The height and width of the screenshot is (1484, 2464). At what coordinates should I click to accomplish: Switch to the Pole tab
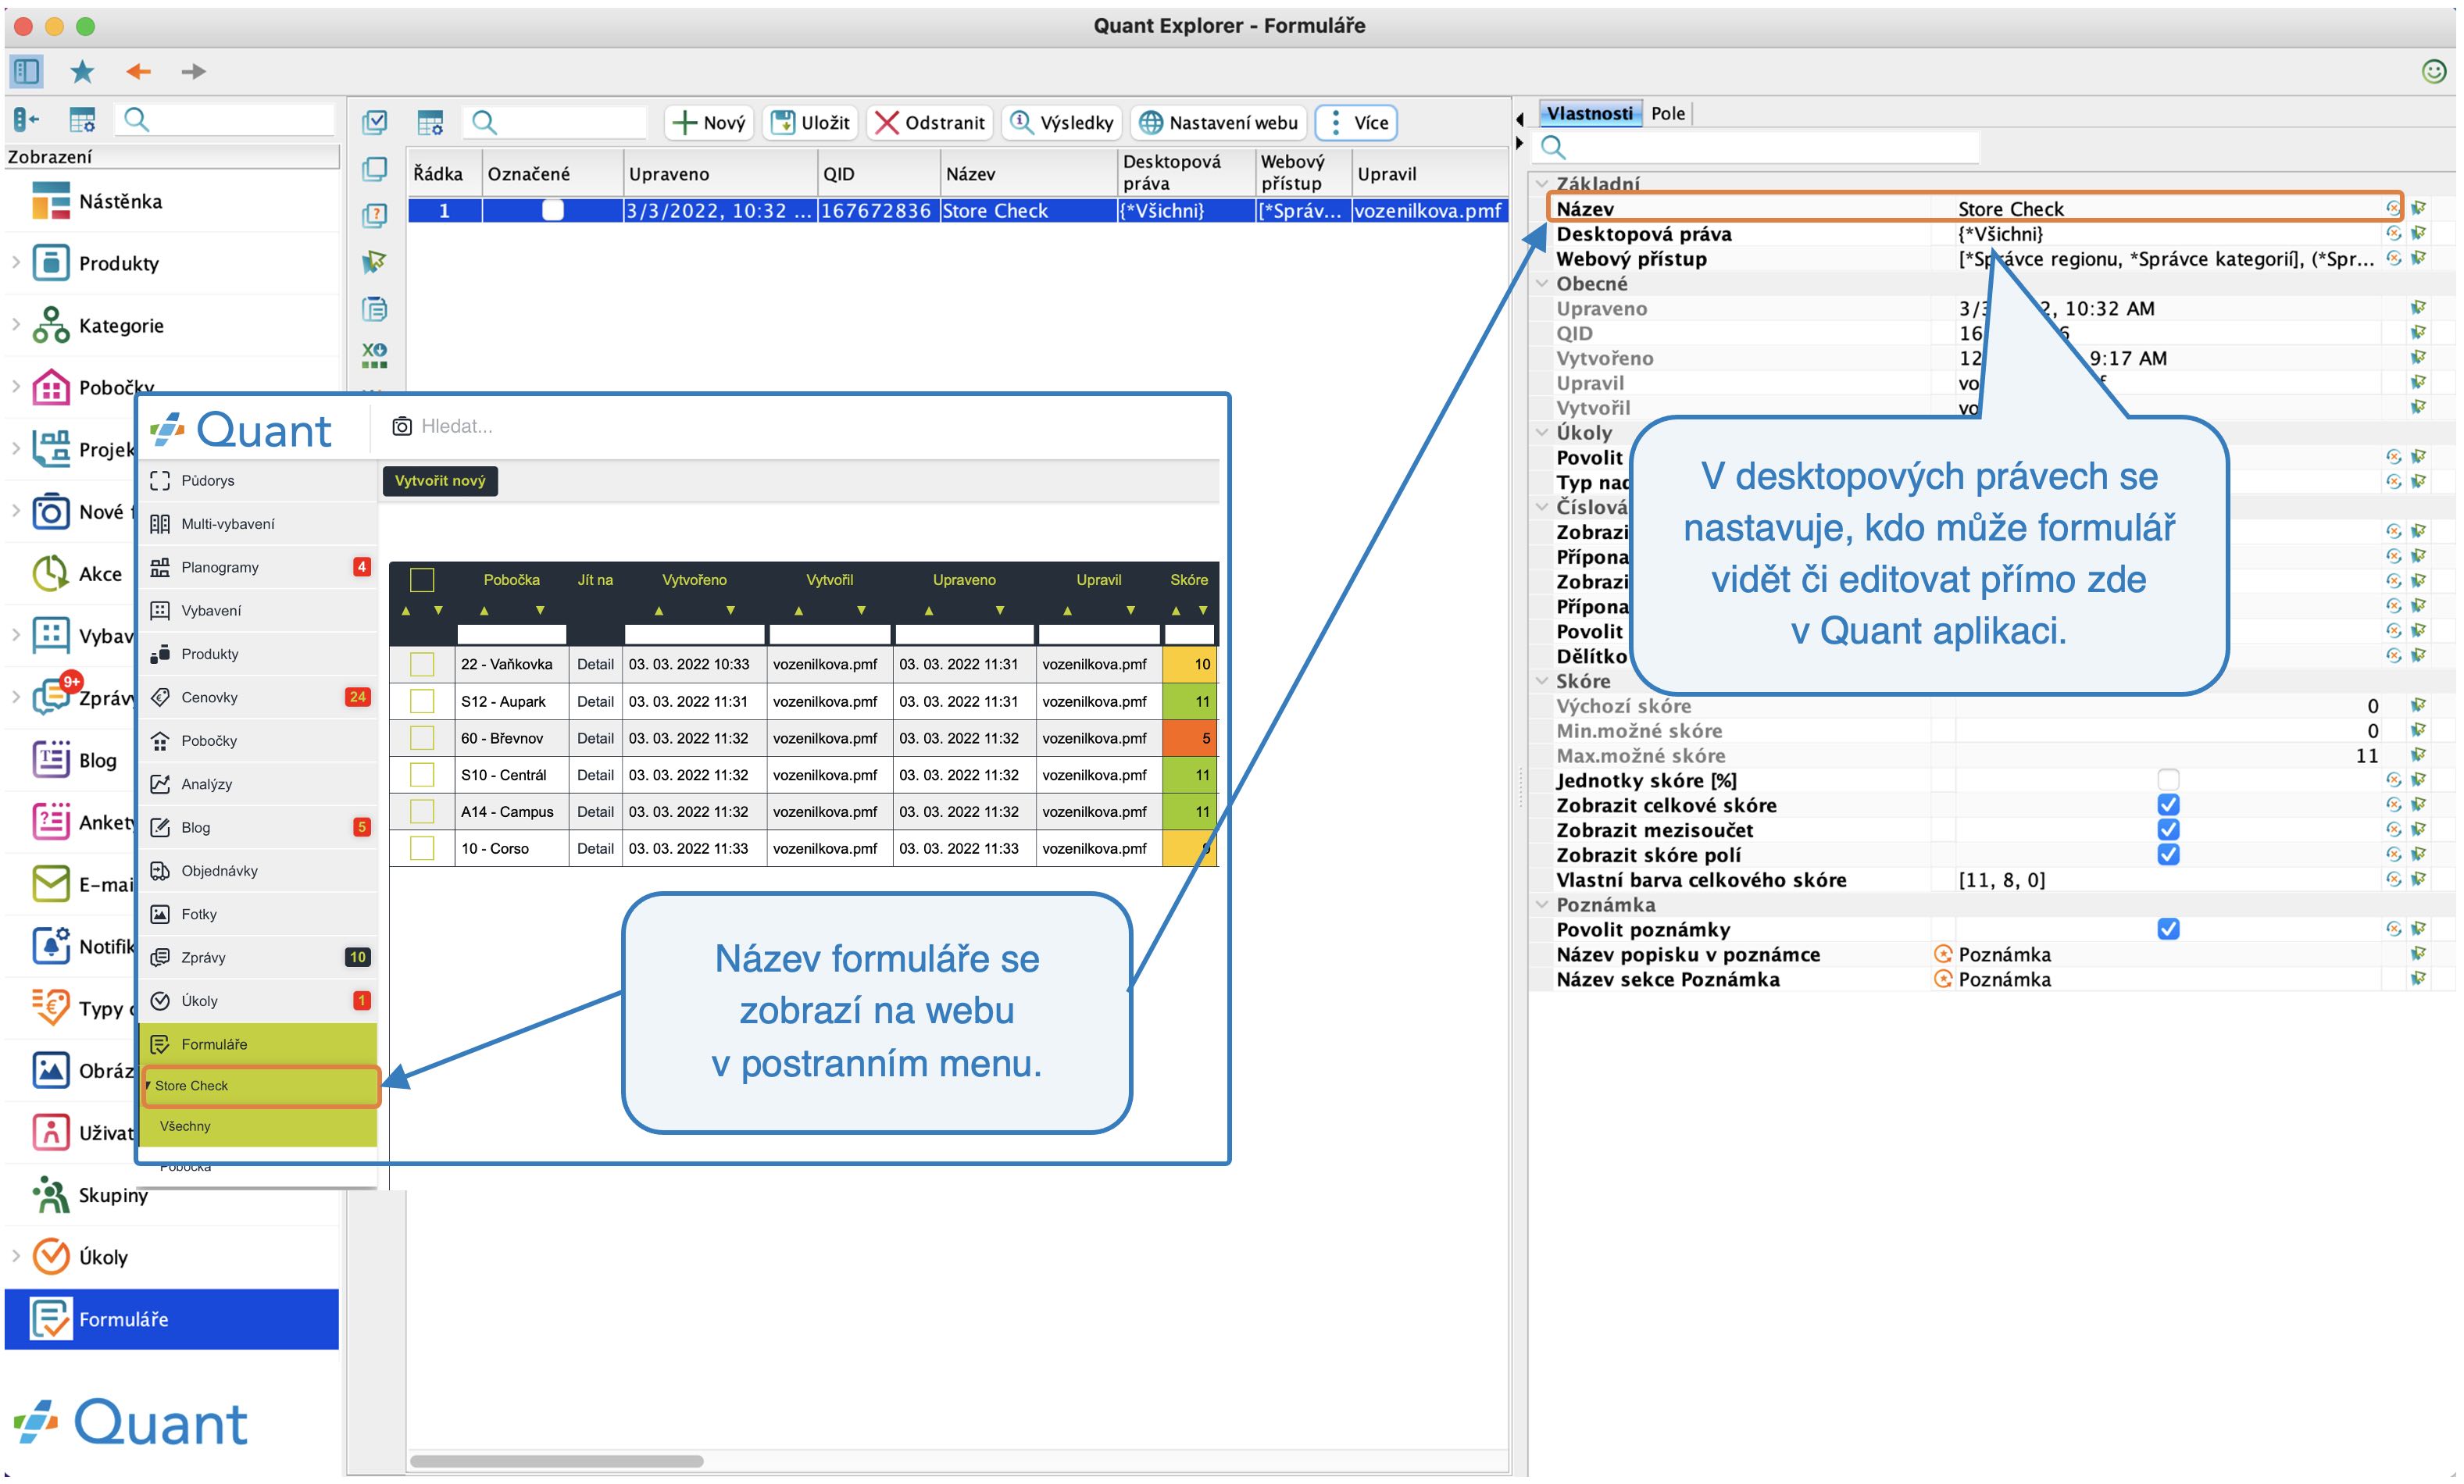(x=1668, y=113)
